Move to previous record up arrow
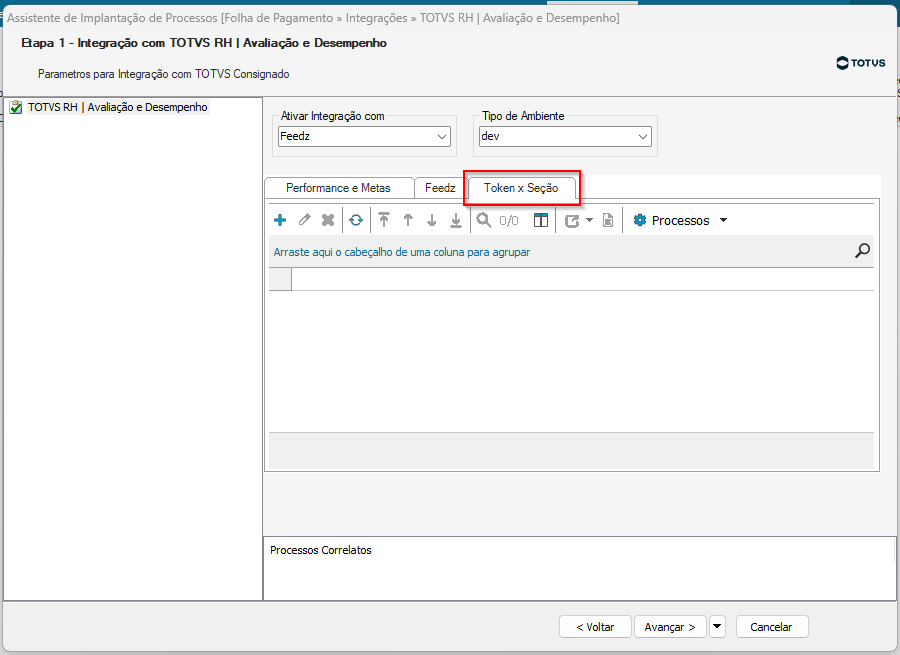This screenshot has width=900, height=655. tap(408, 220)
